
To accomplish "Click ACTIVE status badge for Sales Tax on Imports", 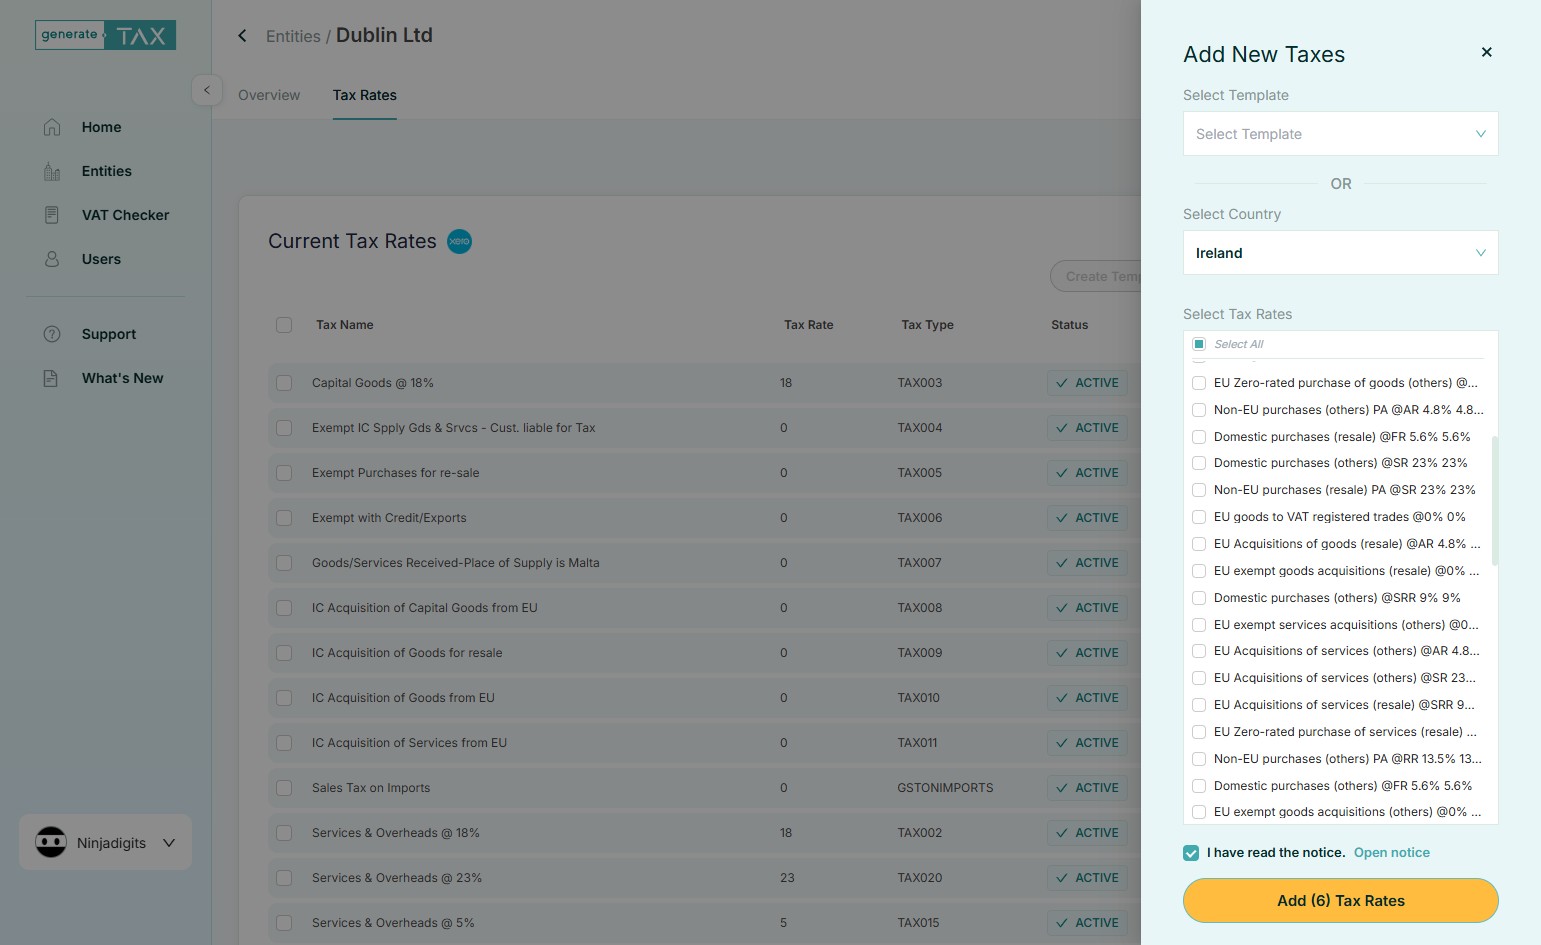I will (x=1087, y=788).
